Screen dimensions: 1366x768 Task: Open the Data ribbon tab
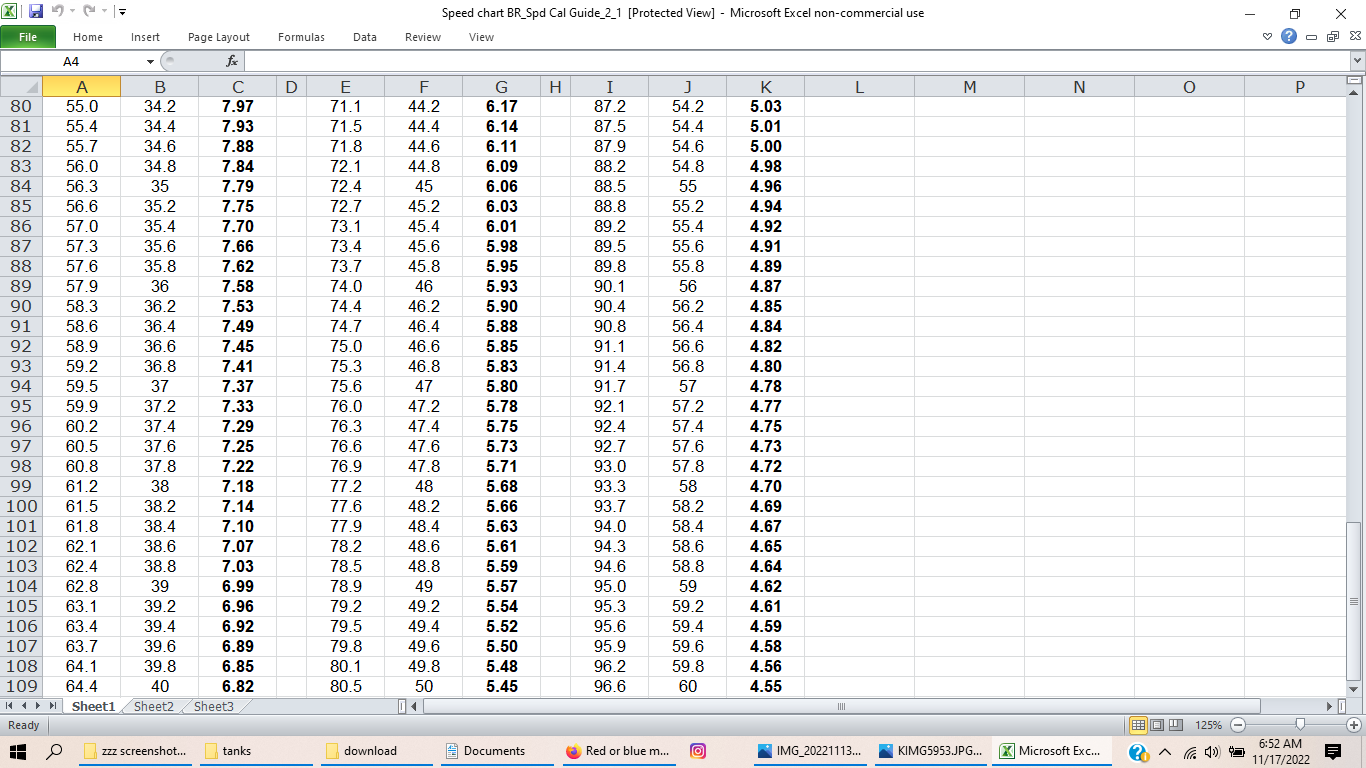click(365, 37)
